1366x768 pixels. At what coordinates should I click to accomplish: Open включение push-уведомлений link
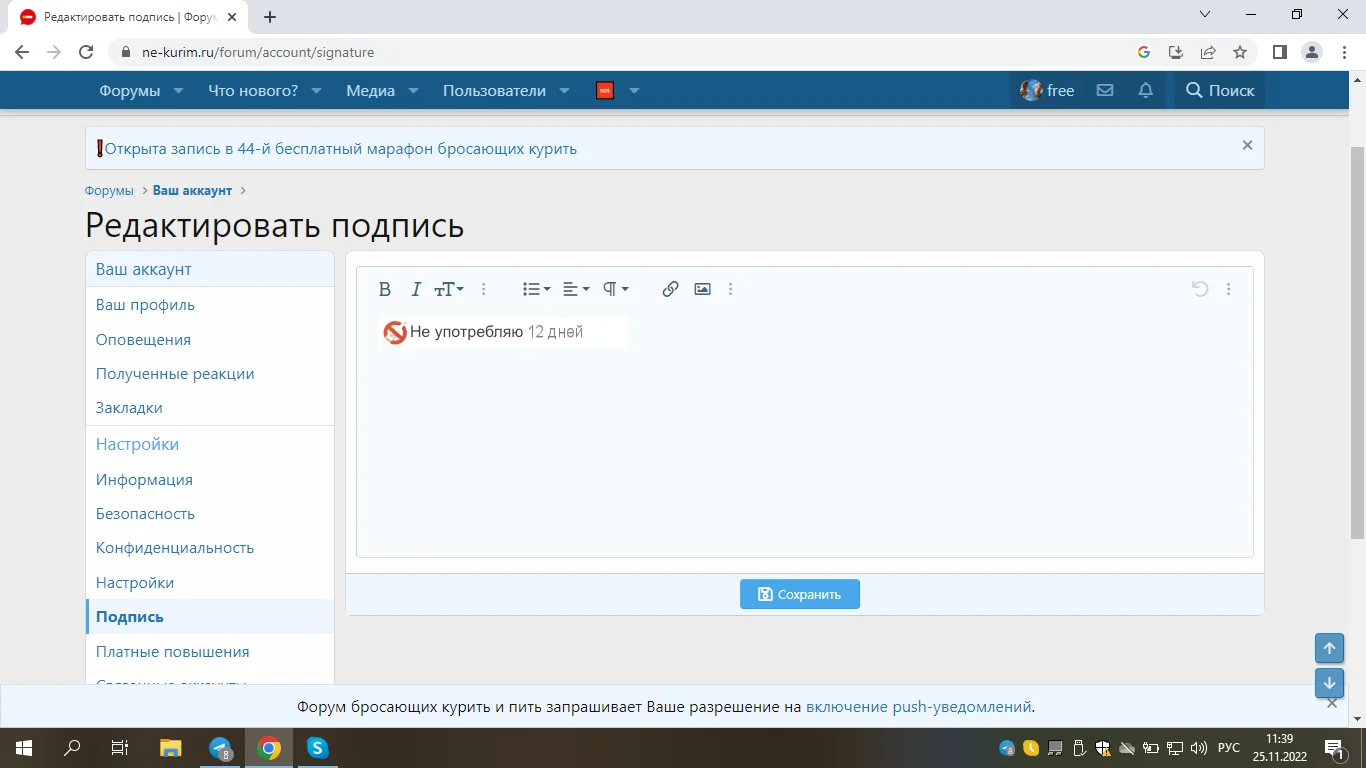(x=920, y=706)
